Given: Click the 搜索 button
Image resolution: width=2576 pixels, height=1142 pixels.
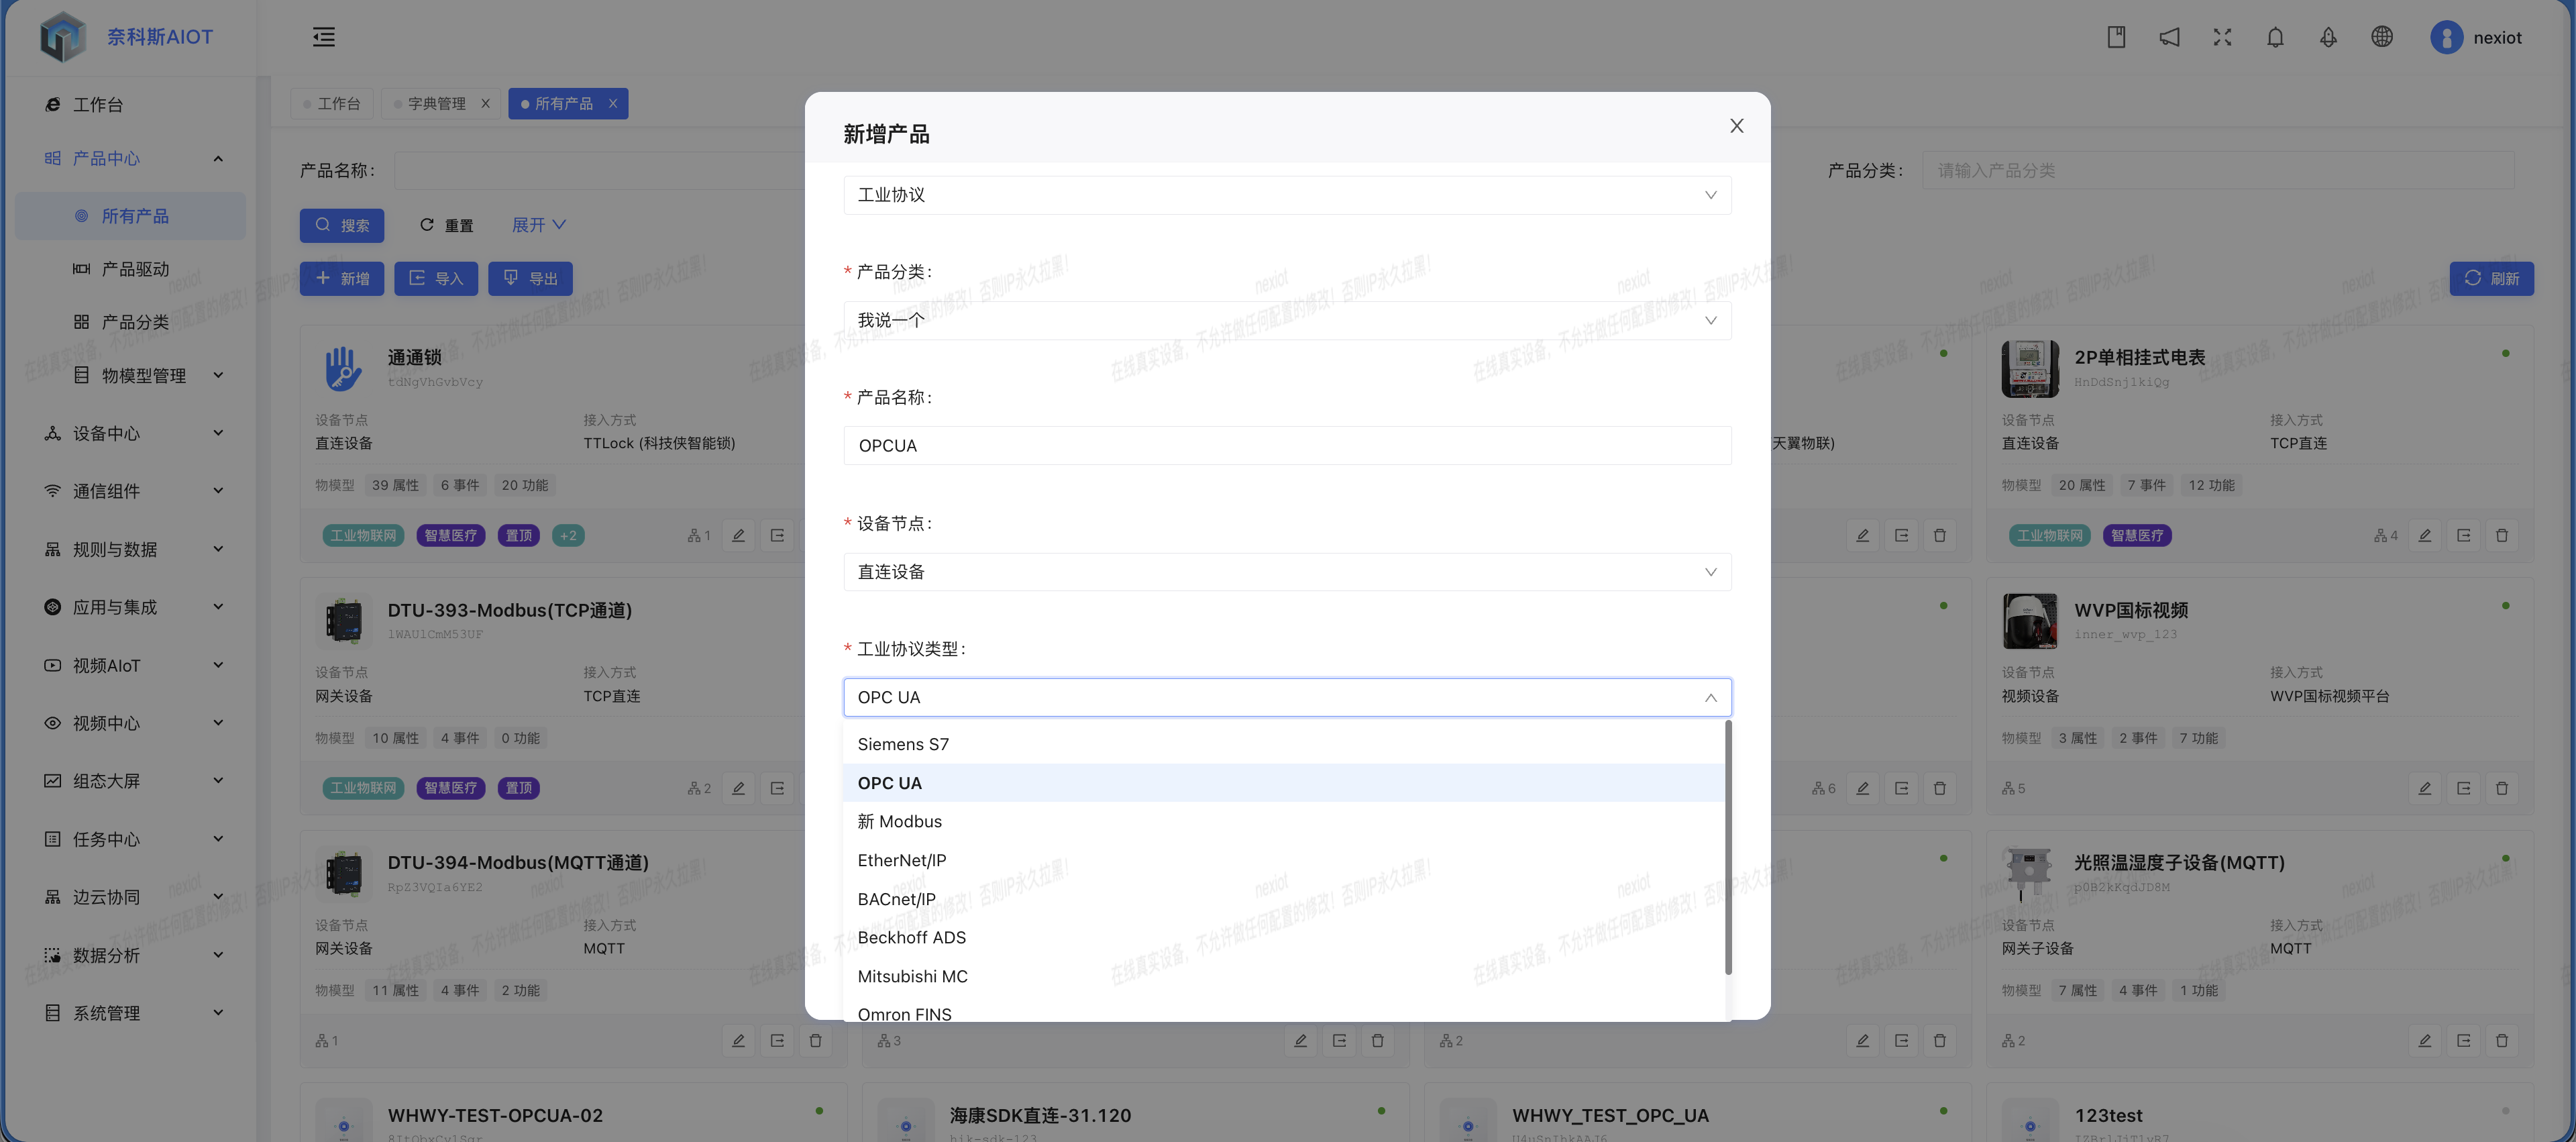Looking at the screenshot, I should (x=342, y=225).
